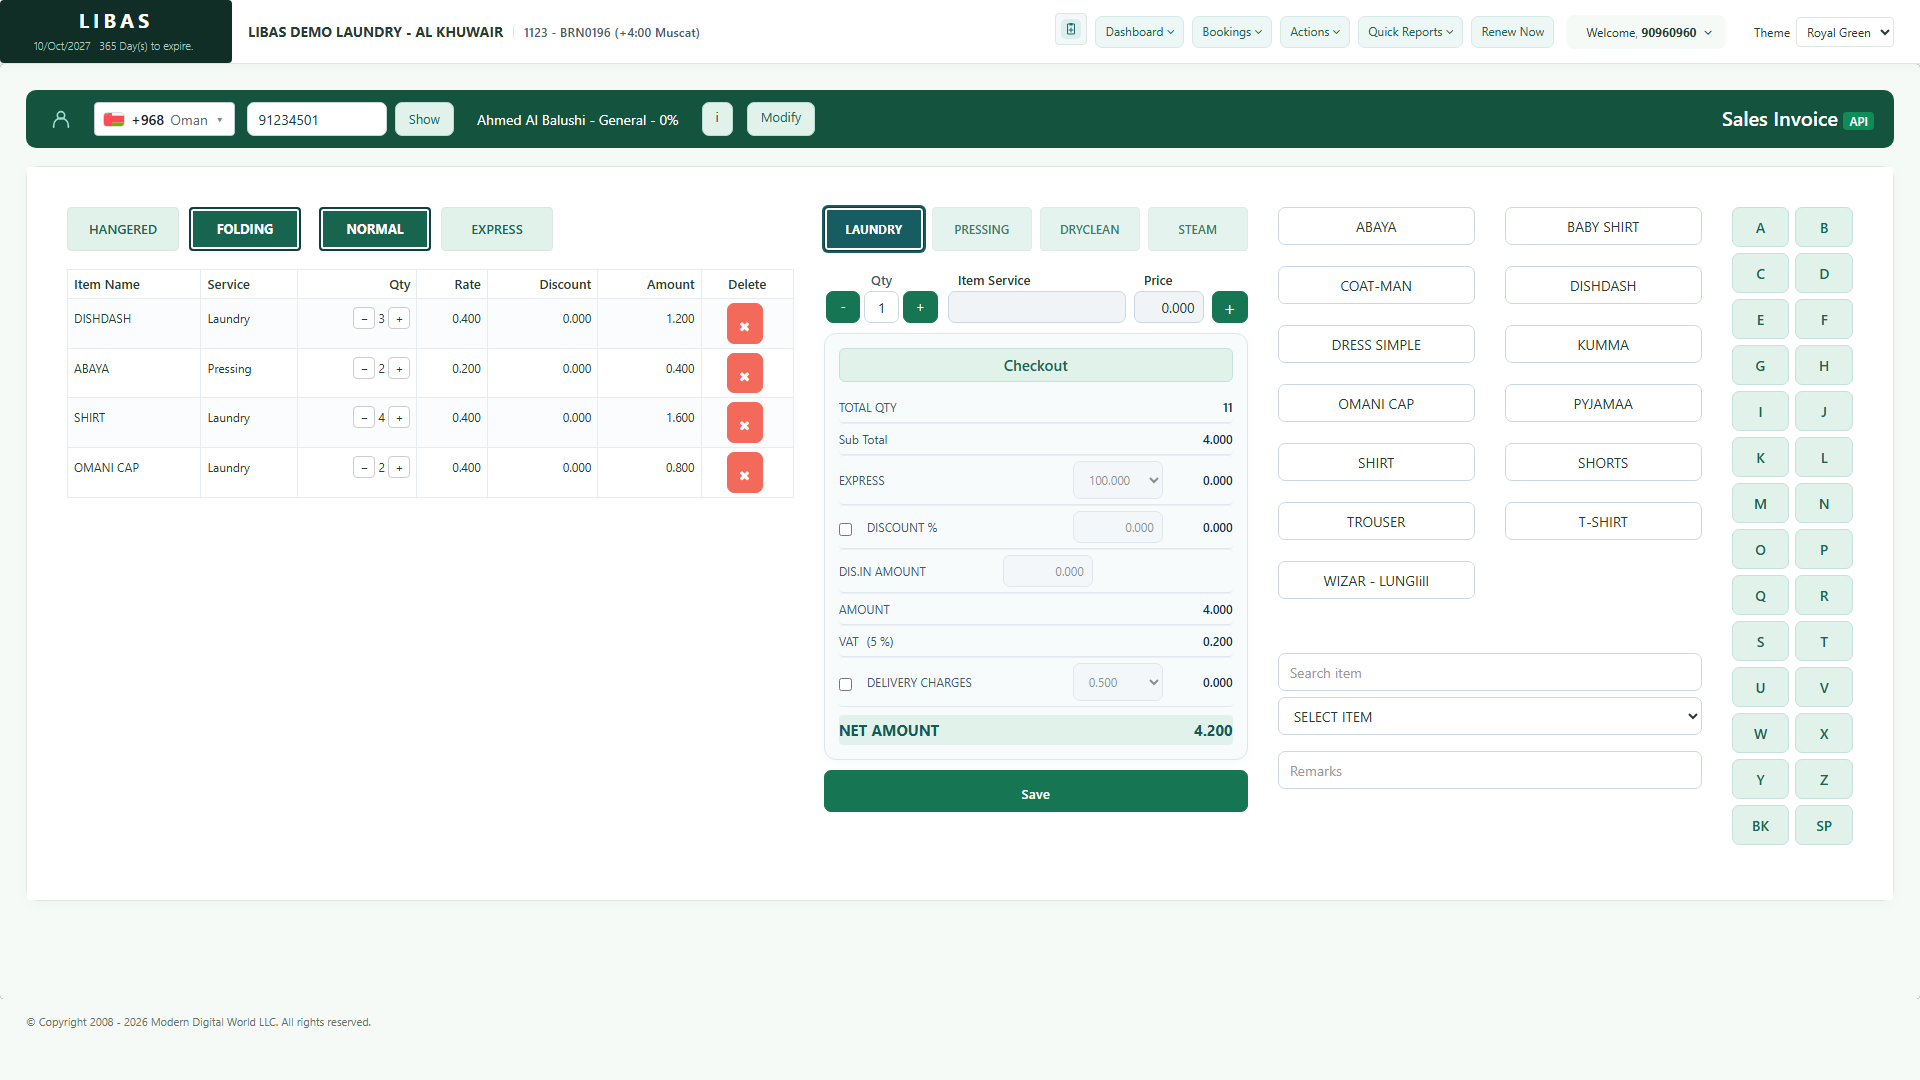This screenshot has width=1920, height=1080.
Task: Add KUMMA item to invoice
Action: [x=1603, y=344]
